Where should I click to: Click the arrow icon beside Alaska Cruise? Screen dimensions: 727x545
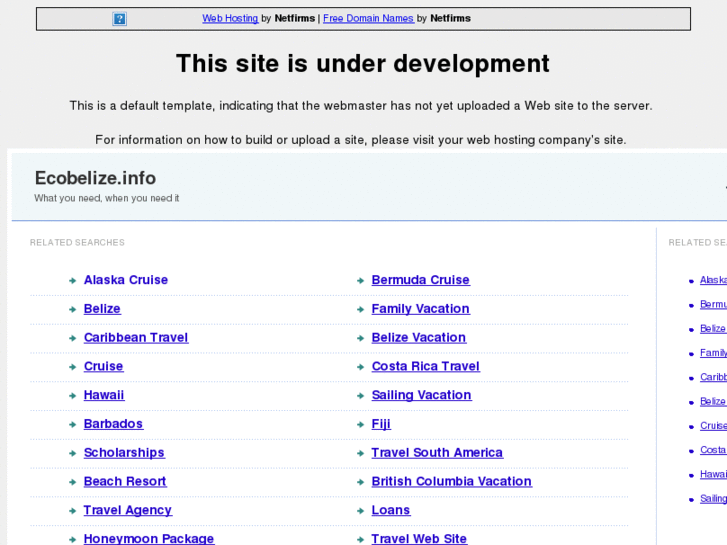pyautogui.click(x=72, y=281)
